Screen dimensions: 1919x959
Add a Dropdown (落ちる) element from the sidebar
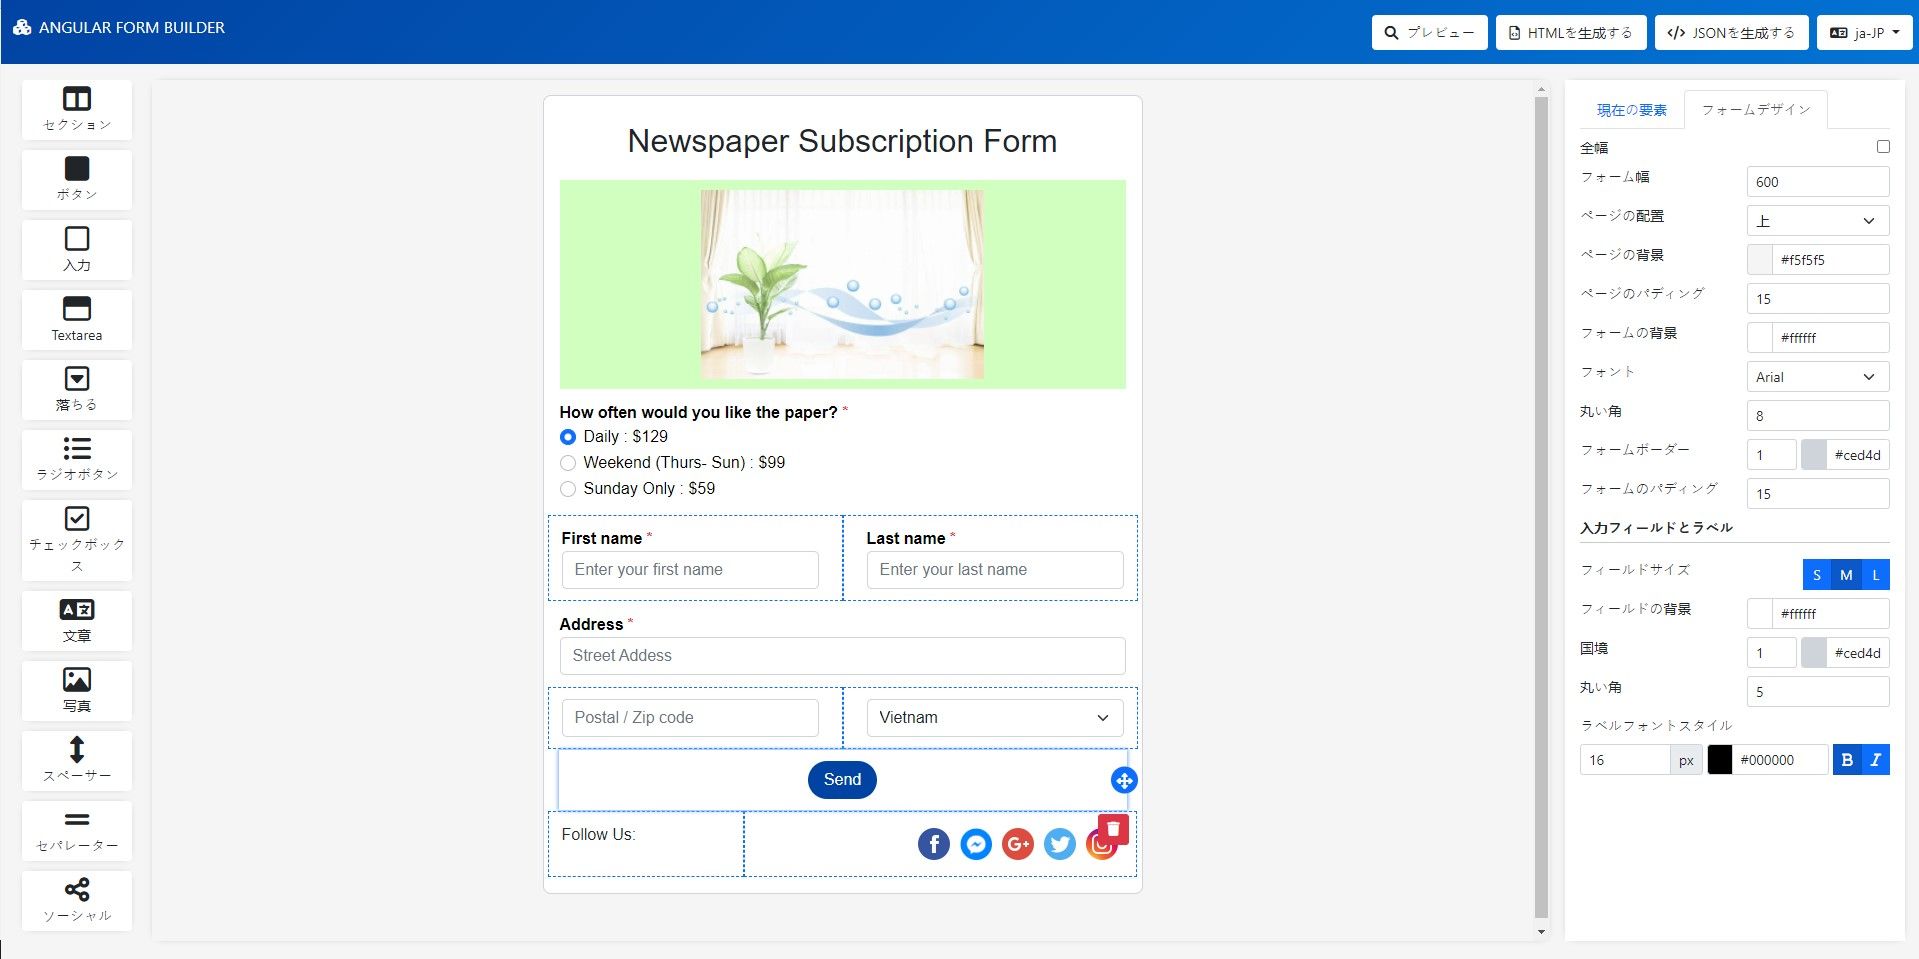point(77,390)
